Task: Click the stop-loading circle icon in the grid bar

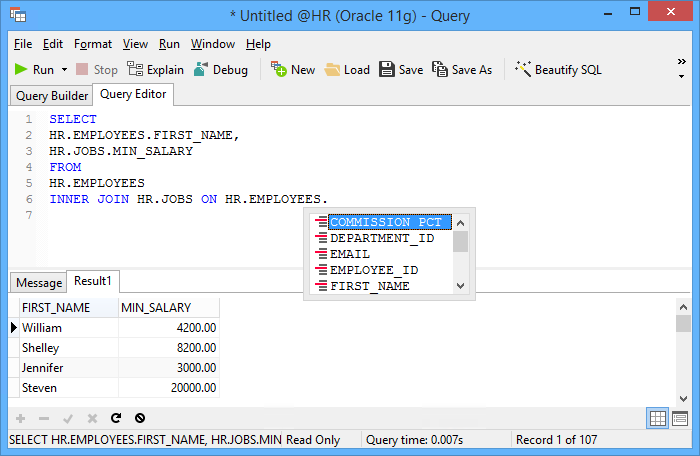Action: pyautogui.click(x=140, y=418)
